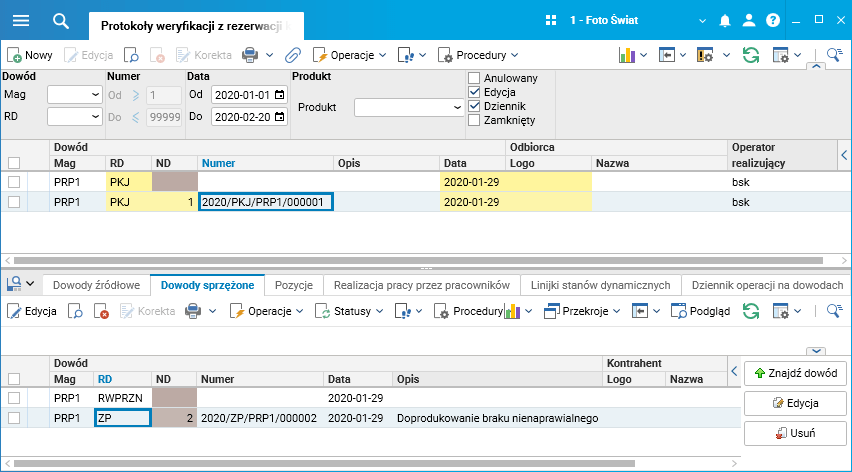Open the Przekroje dropdown

pos(582,311)
